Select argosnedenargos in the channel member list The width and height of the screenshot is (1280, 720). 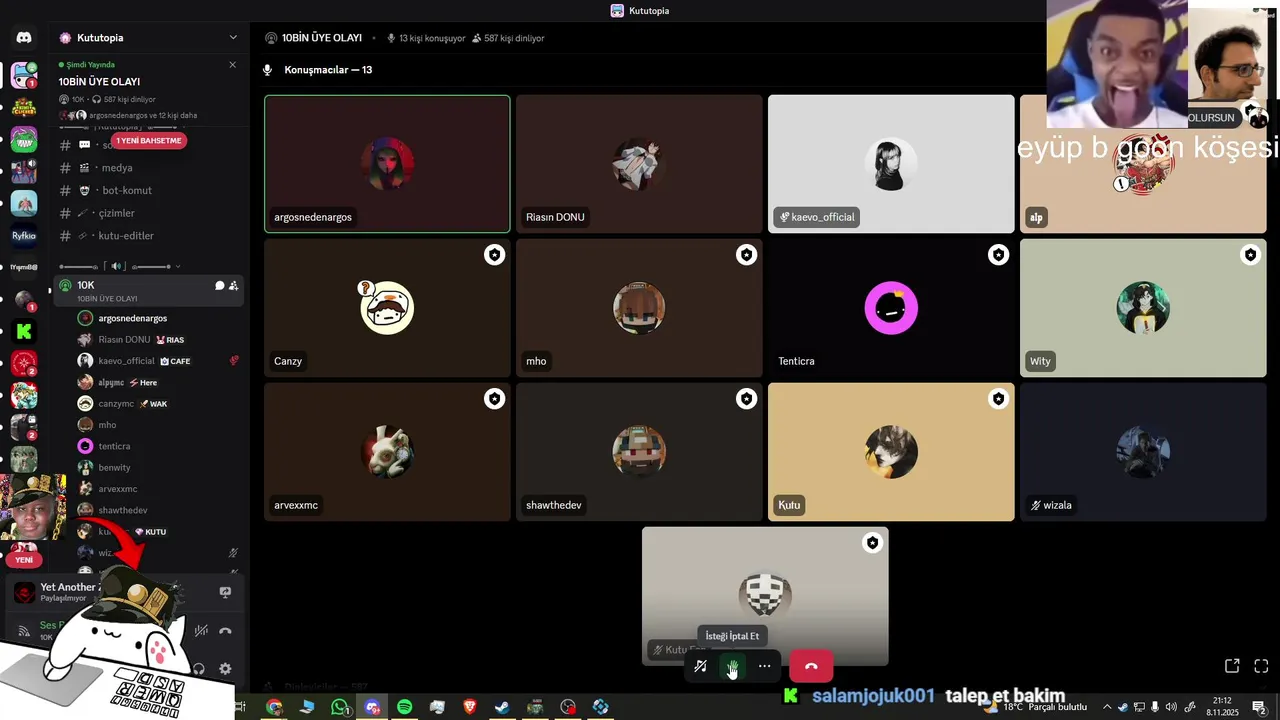pyautogui.click(x=158, y=318)
